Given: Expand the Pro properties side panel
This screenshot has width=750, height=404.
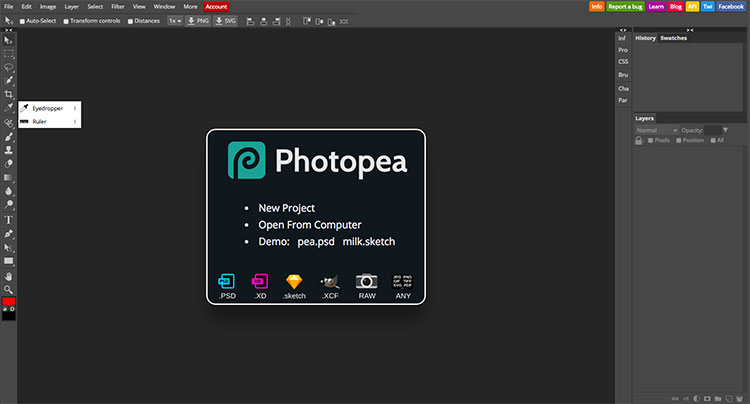Looking at the screenshot, I should point(622,50).
